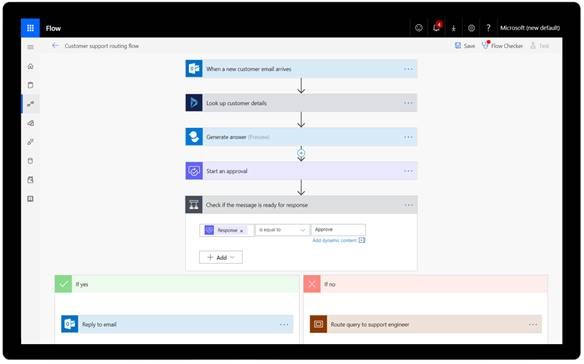
Task: Click the green If yes checkmark icon
Action: pyautogui.click(x=63, y=284)
